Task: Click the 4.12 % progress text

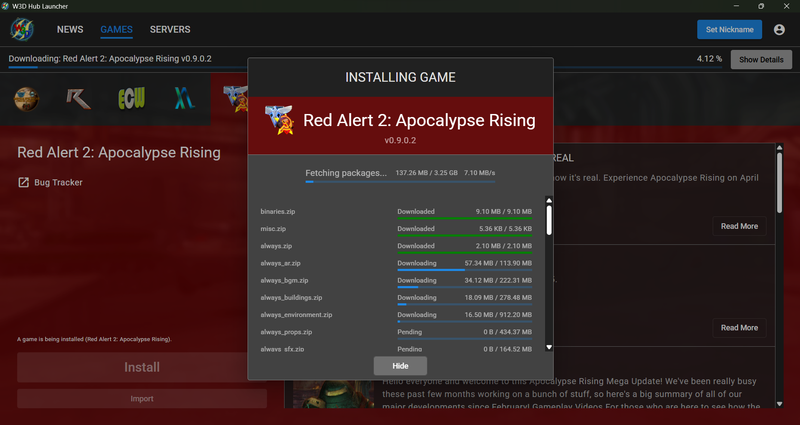Action: pos(709,59)
